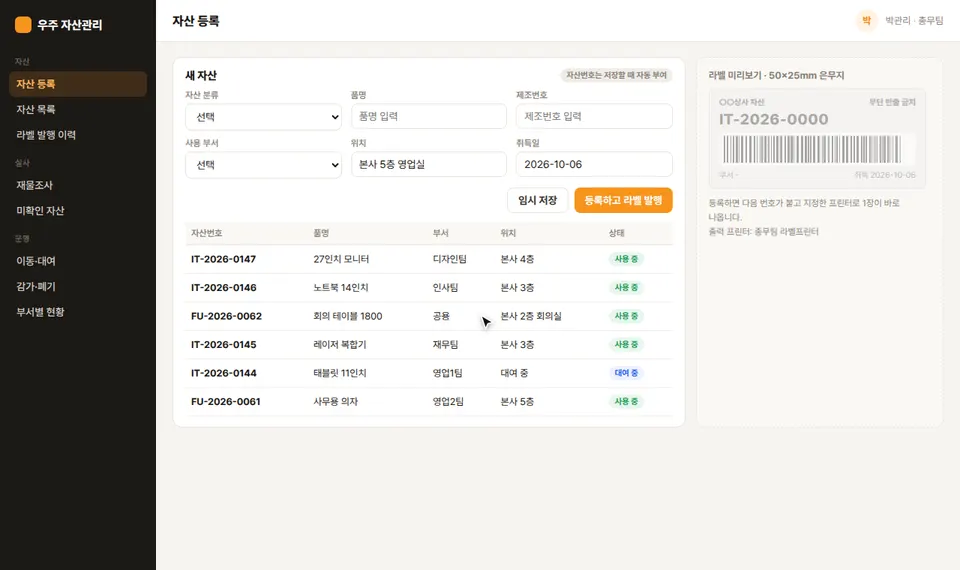
Task: Select asset number FU-2026-0061
Action: [225, 402]
